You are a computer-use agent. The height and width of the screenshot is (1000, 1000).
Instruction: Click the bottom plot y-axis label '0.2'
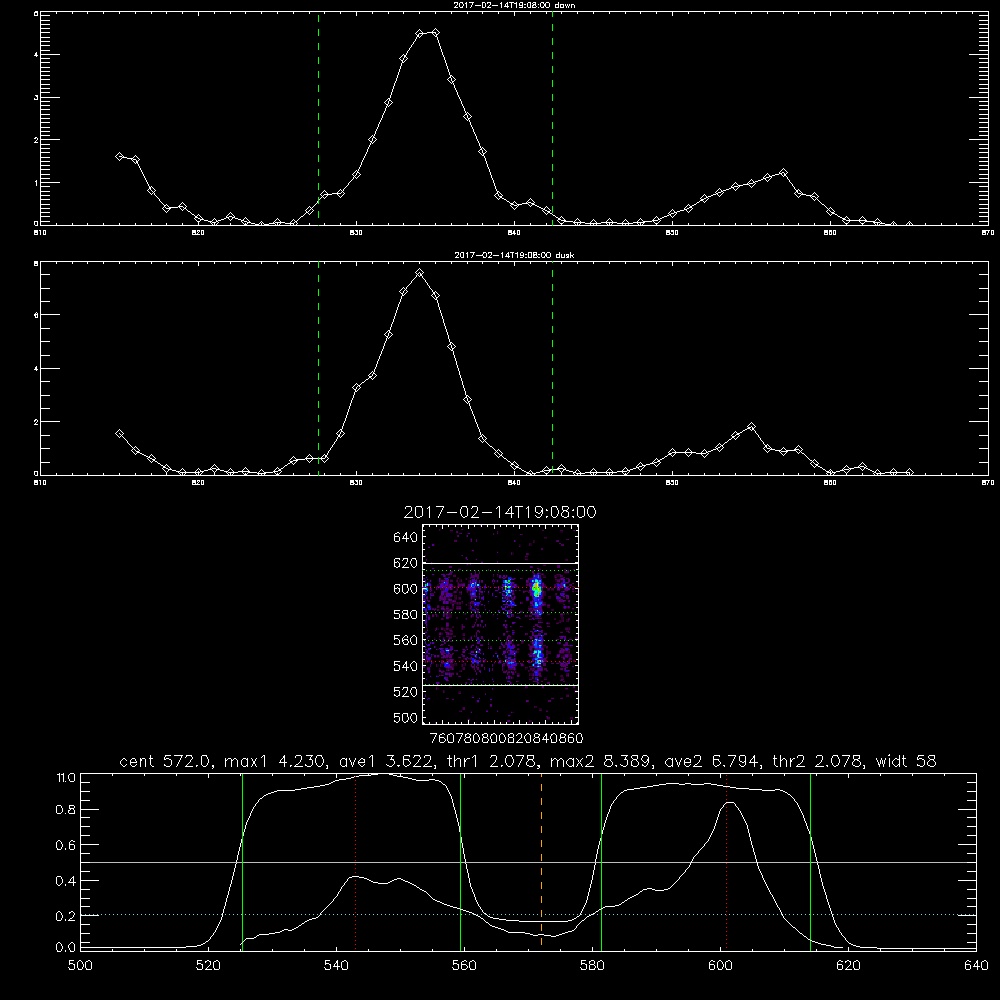pyautogui.click(x=66, y=916)
